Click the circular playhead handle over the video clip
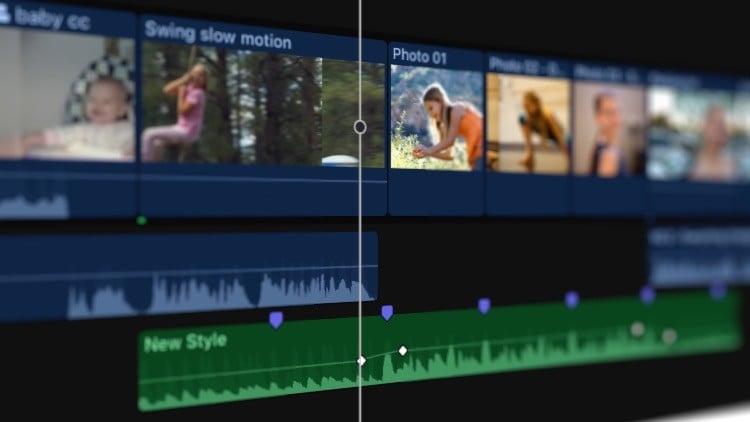The image size is (750, 422). [x=360, y=127]
